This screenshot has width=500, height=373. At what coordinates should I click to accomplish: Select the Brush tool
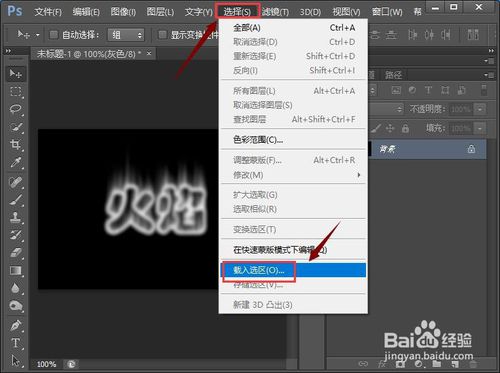click(x=16, y=200)
